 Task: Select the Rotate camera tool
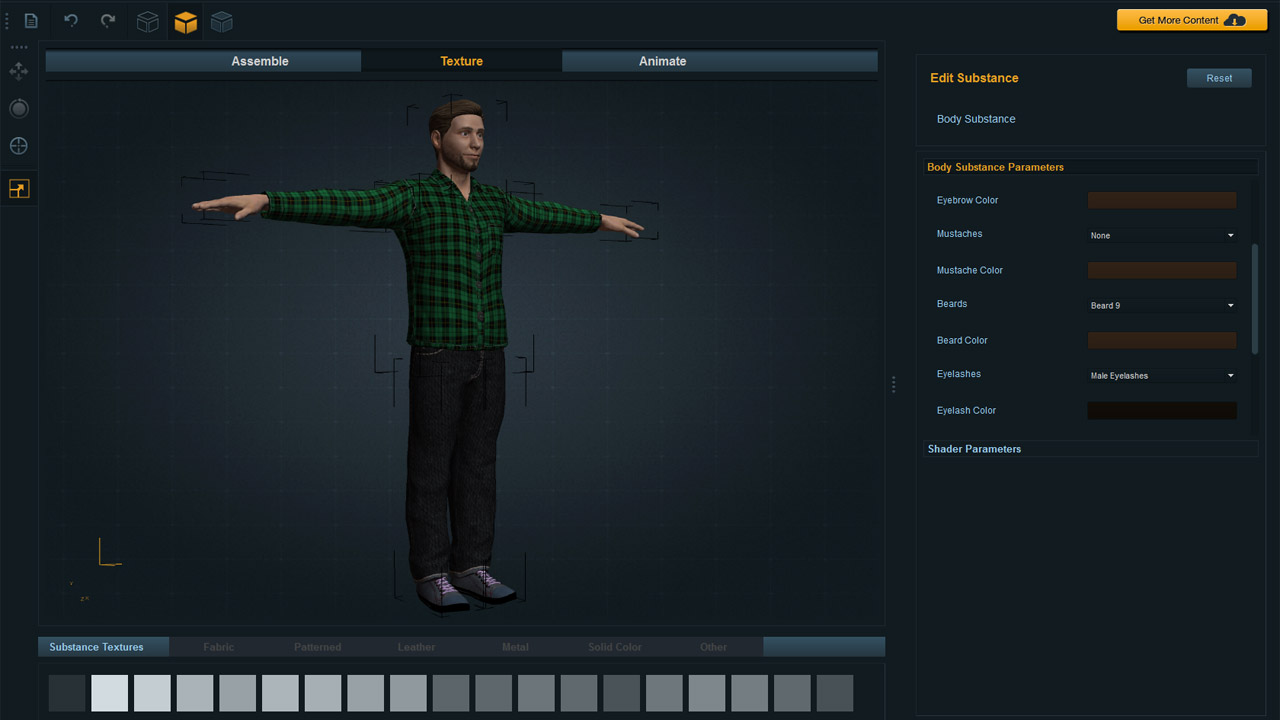tap(19, 108)
